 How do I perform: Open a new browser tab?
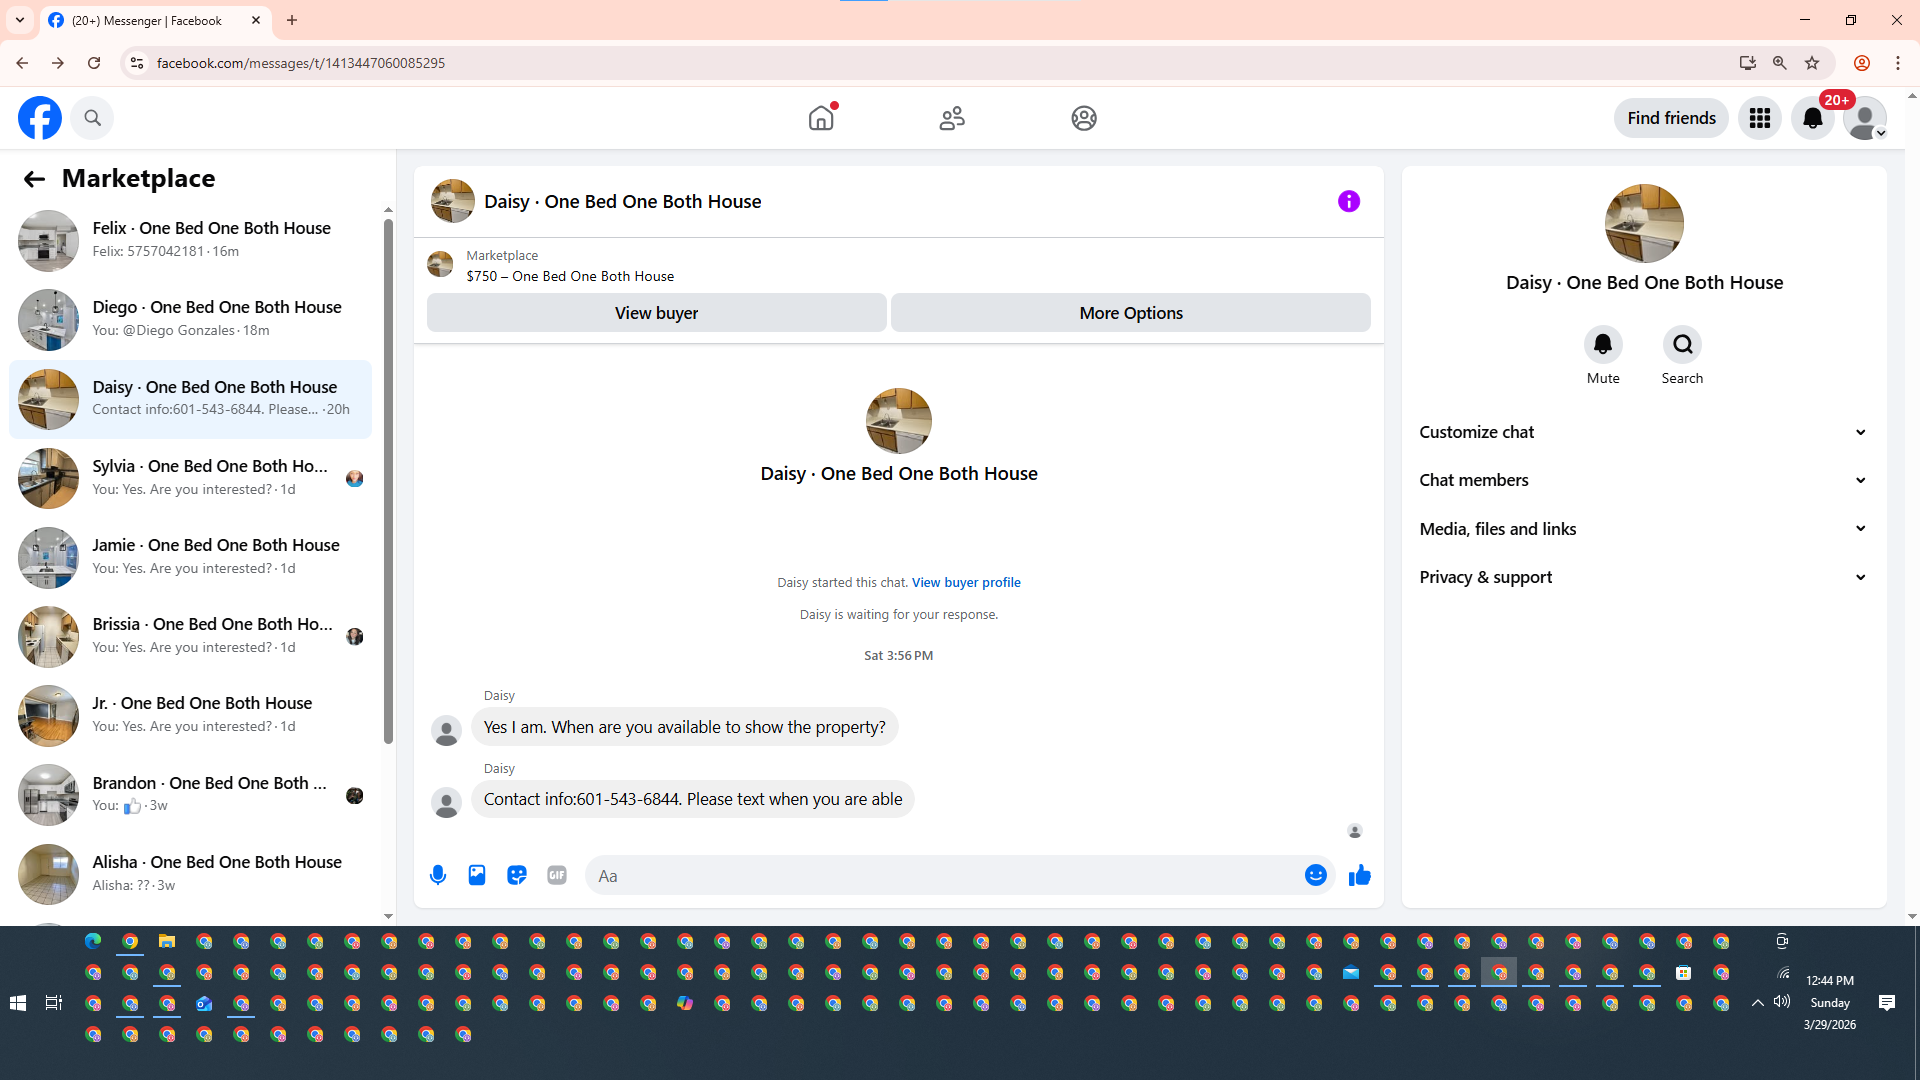(x=292, y=20)
